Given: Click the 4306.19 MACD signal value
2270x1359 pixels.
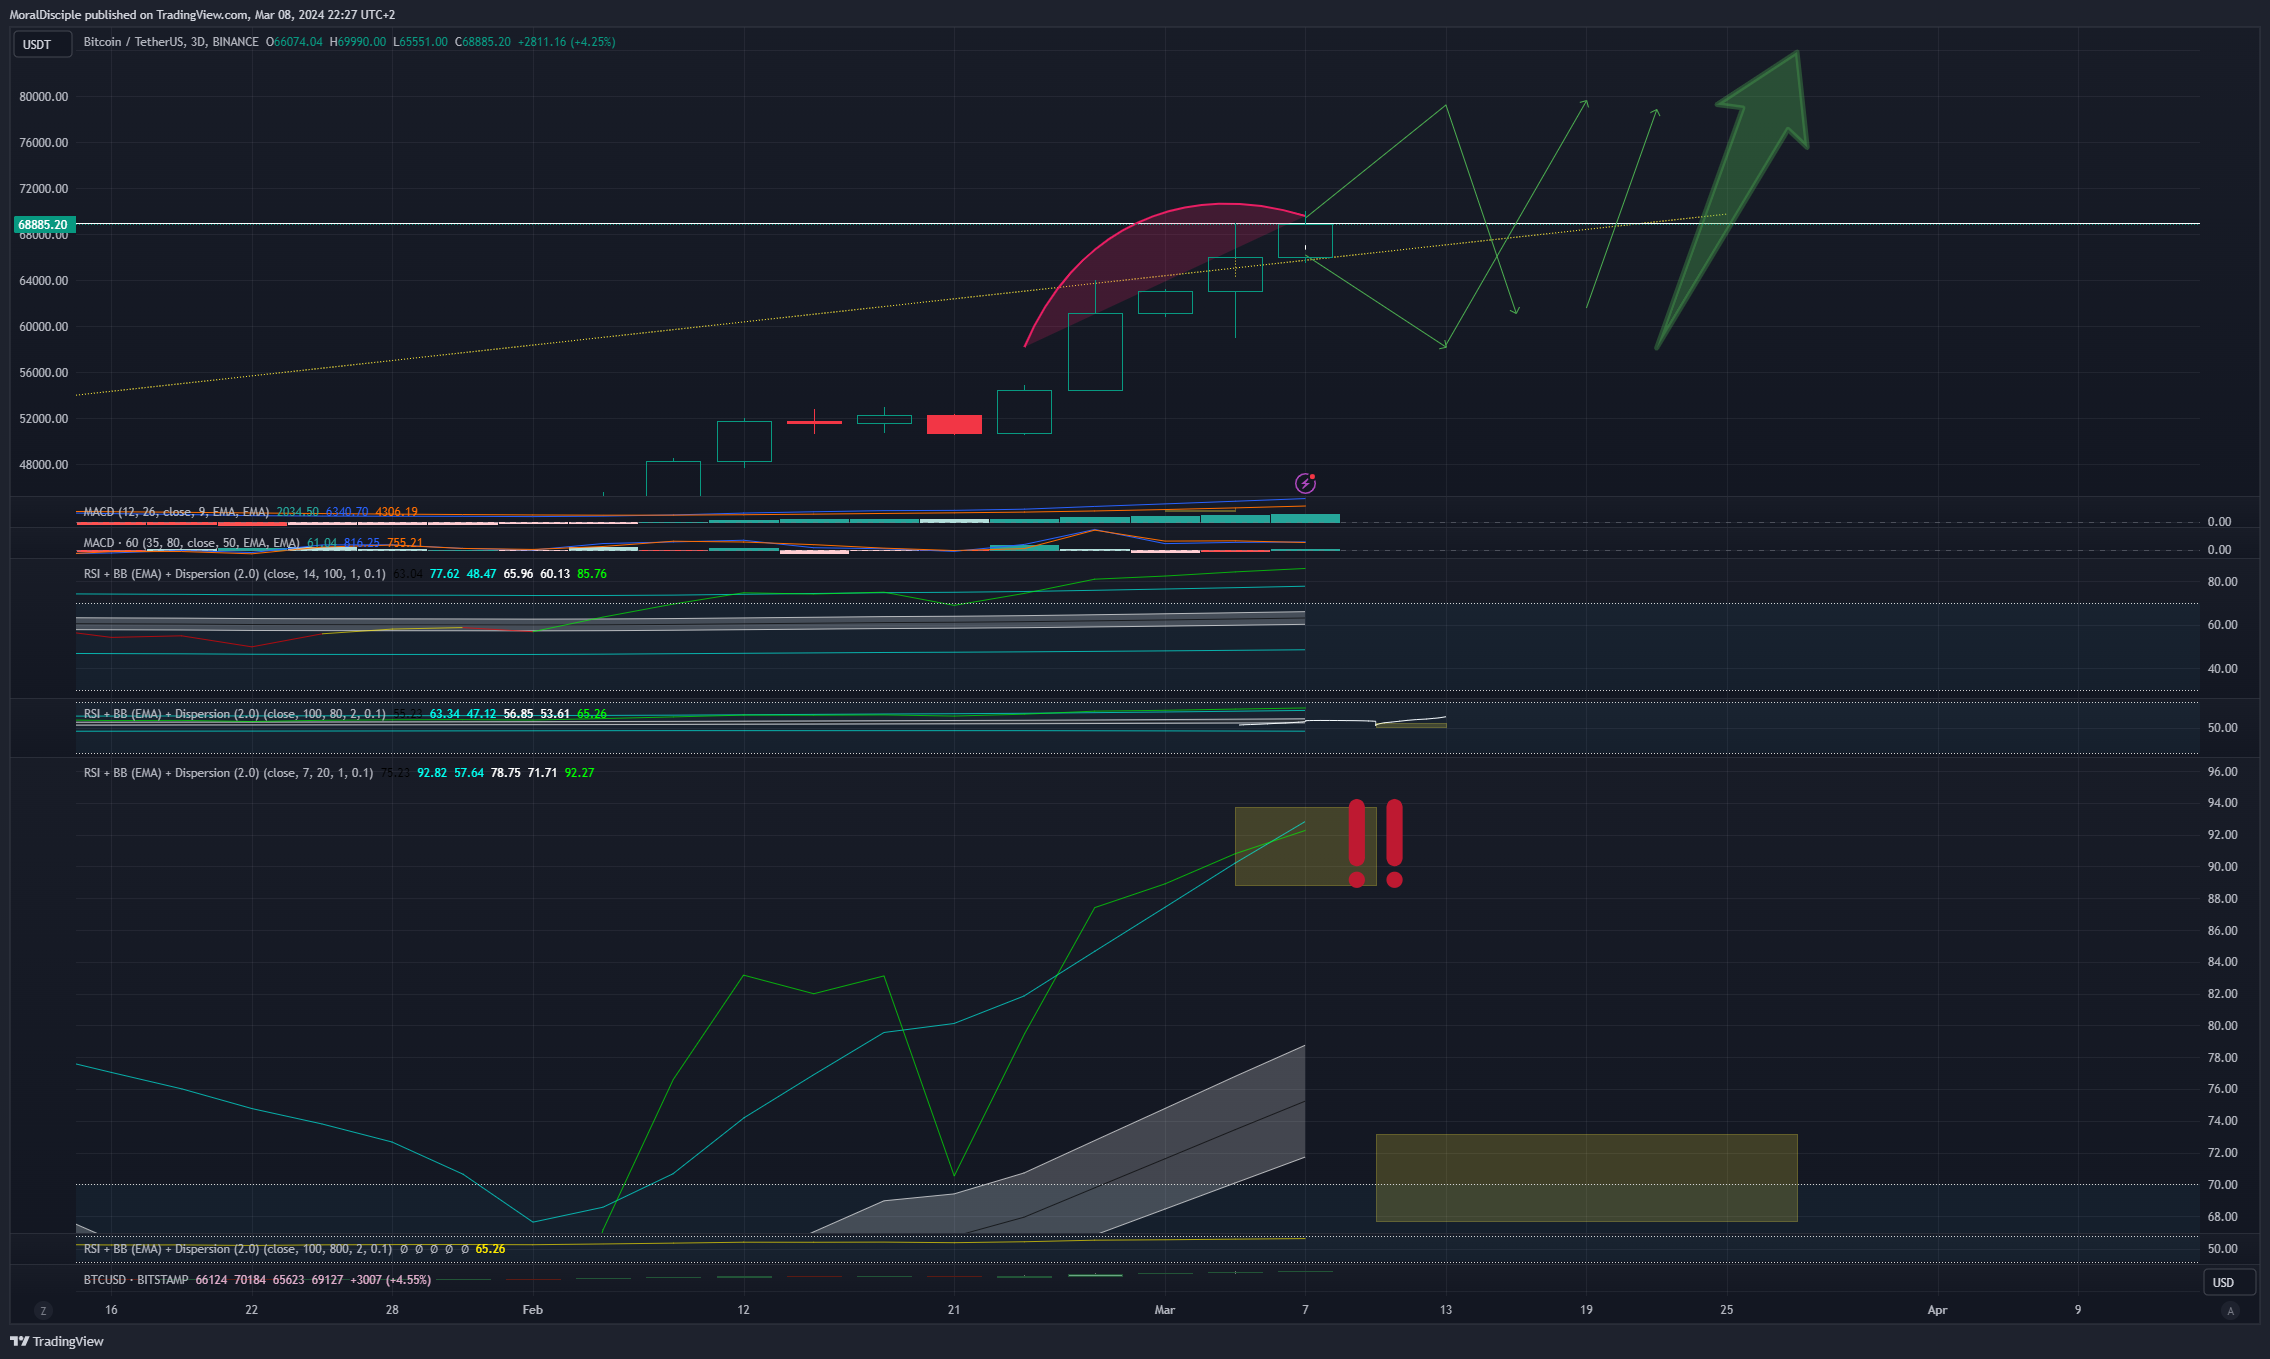Looking at the screenshot, I should [396, 512].
